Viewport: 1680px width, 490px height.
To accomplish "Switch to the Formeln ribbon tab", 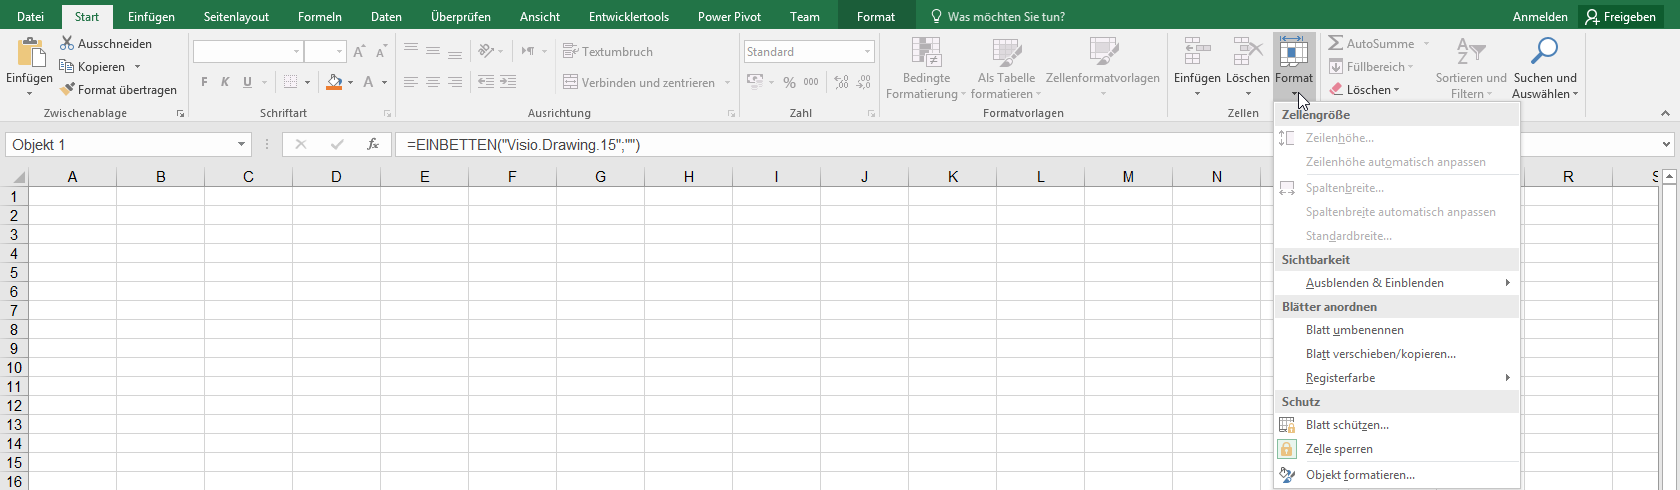I will click(x=320, y=16).
